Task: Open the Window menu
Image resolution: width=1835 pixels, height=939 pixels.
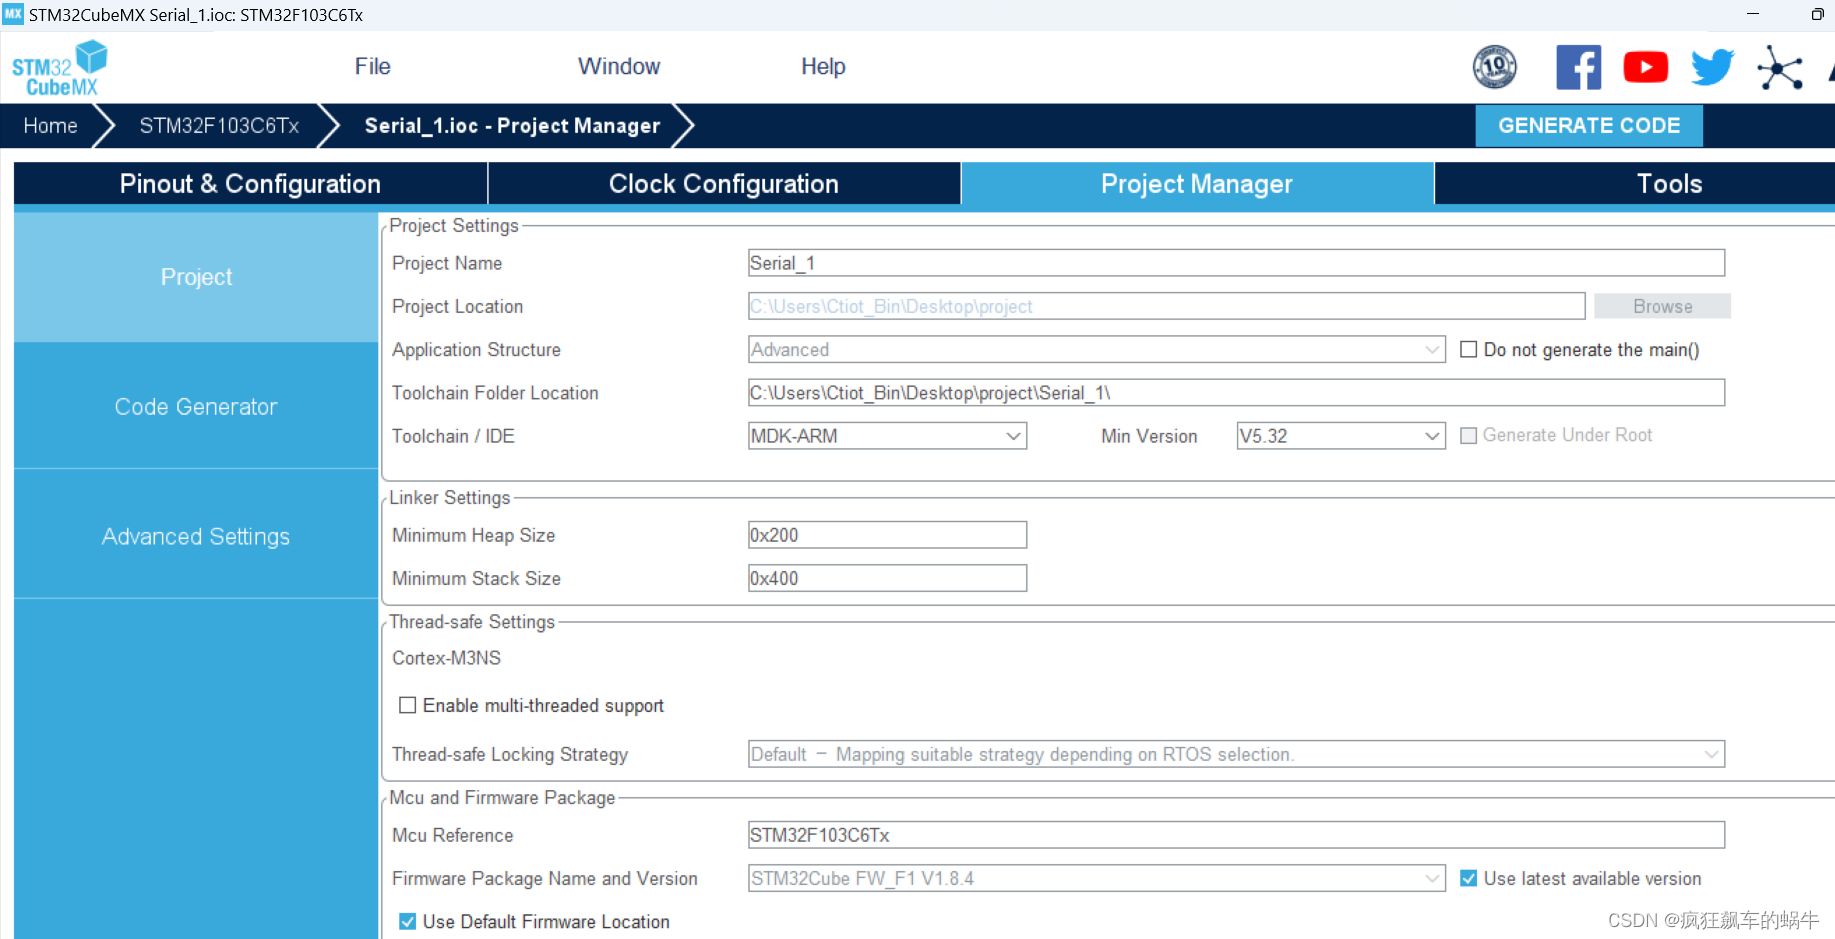Action: click(619, 66)
